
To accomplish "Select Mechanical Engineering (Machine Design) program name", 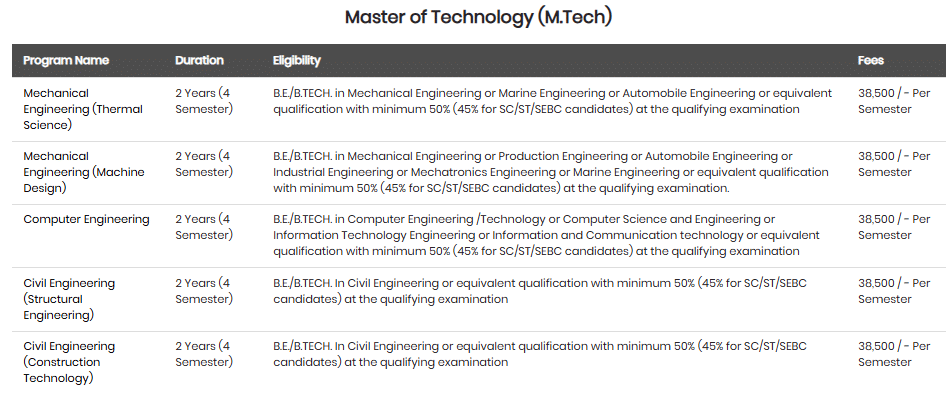I will click(83, 172).
